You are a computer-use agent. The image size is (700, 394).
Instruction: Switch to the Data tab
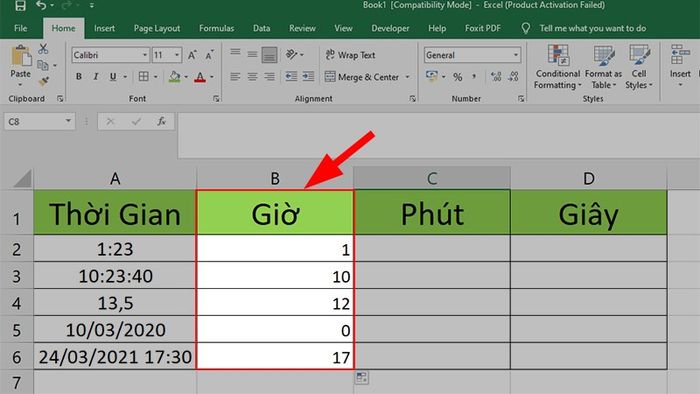pos(262,28)
